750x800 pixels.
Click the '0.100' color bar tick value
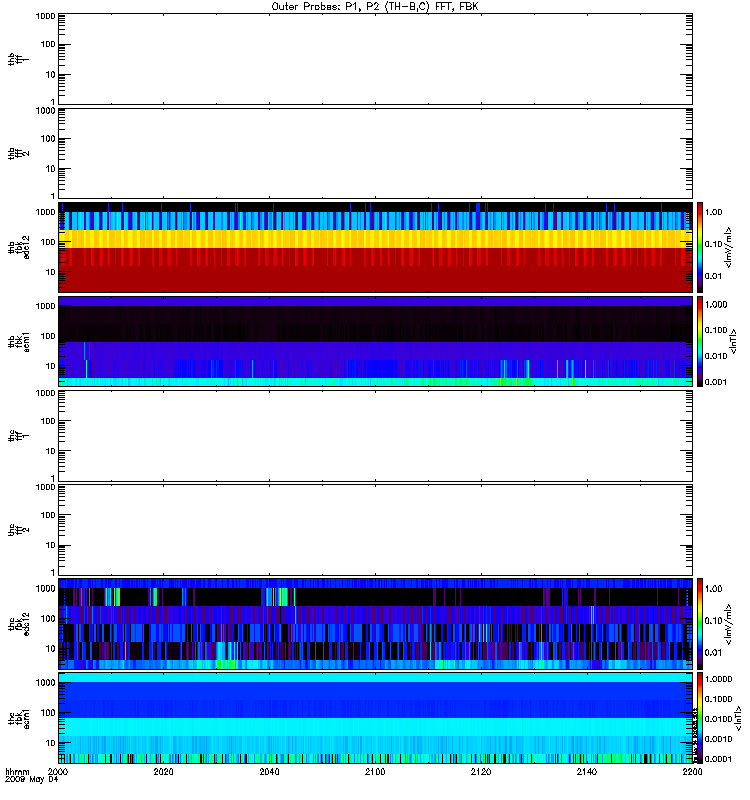(716, 330)
